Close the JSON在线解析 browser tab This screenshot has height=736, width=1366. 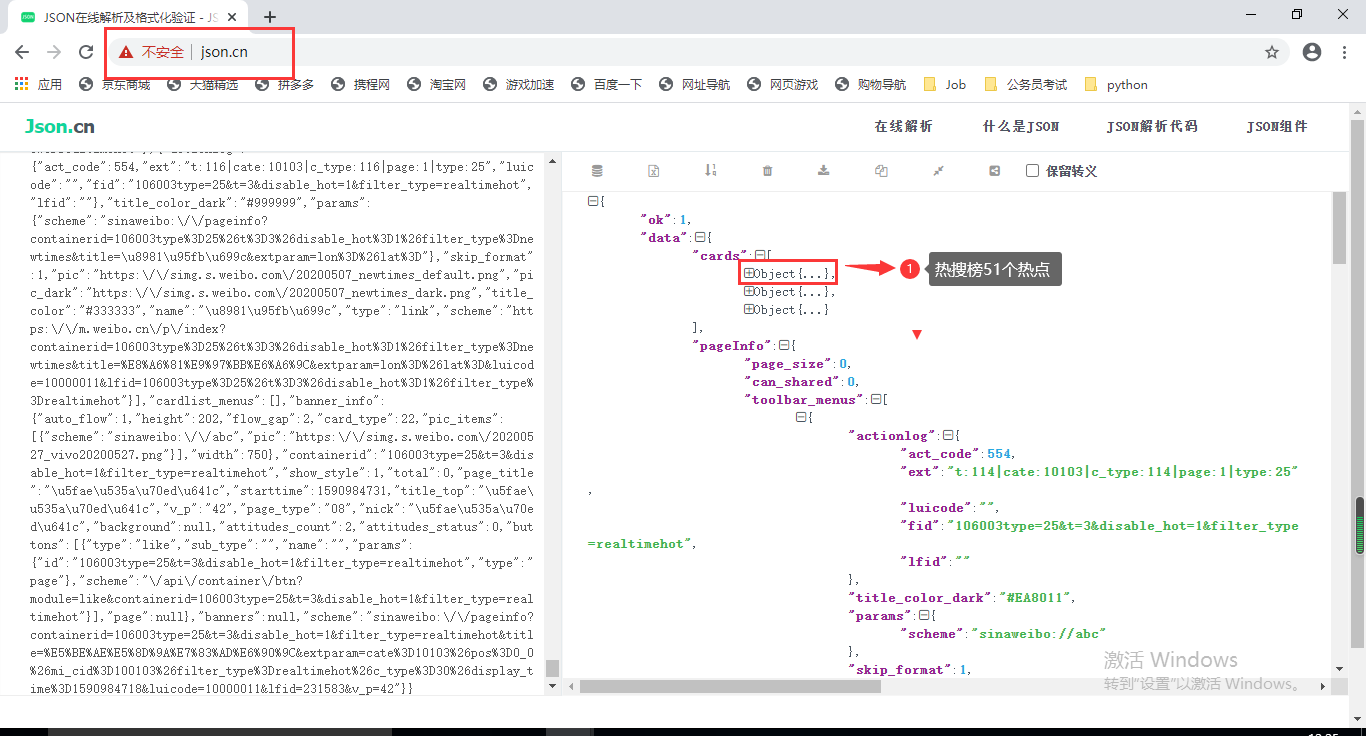point(232,17)
